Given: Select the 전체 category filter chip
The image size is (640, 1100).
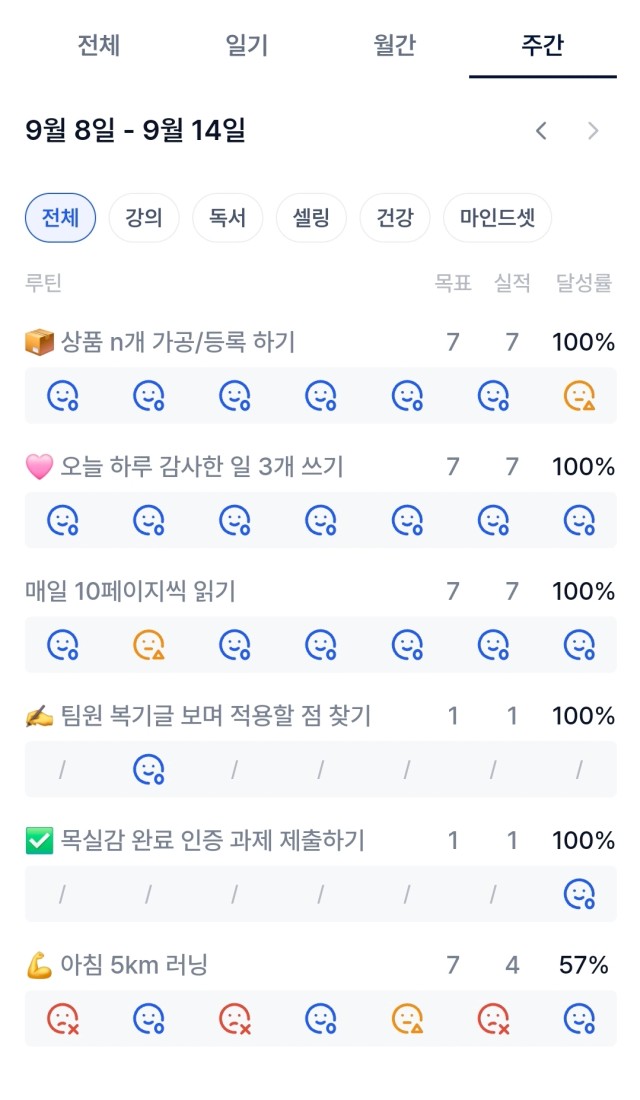Looking at the screenshot, I should [x=60, y=218].
